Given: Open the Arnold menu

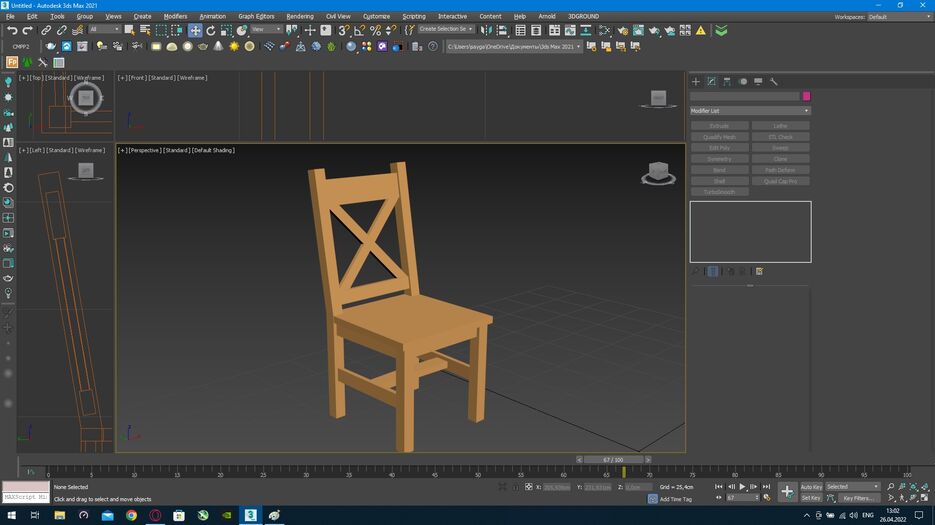Looking at the screenshot, I should pyautogui.click(x=547, y=17).
